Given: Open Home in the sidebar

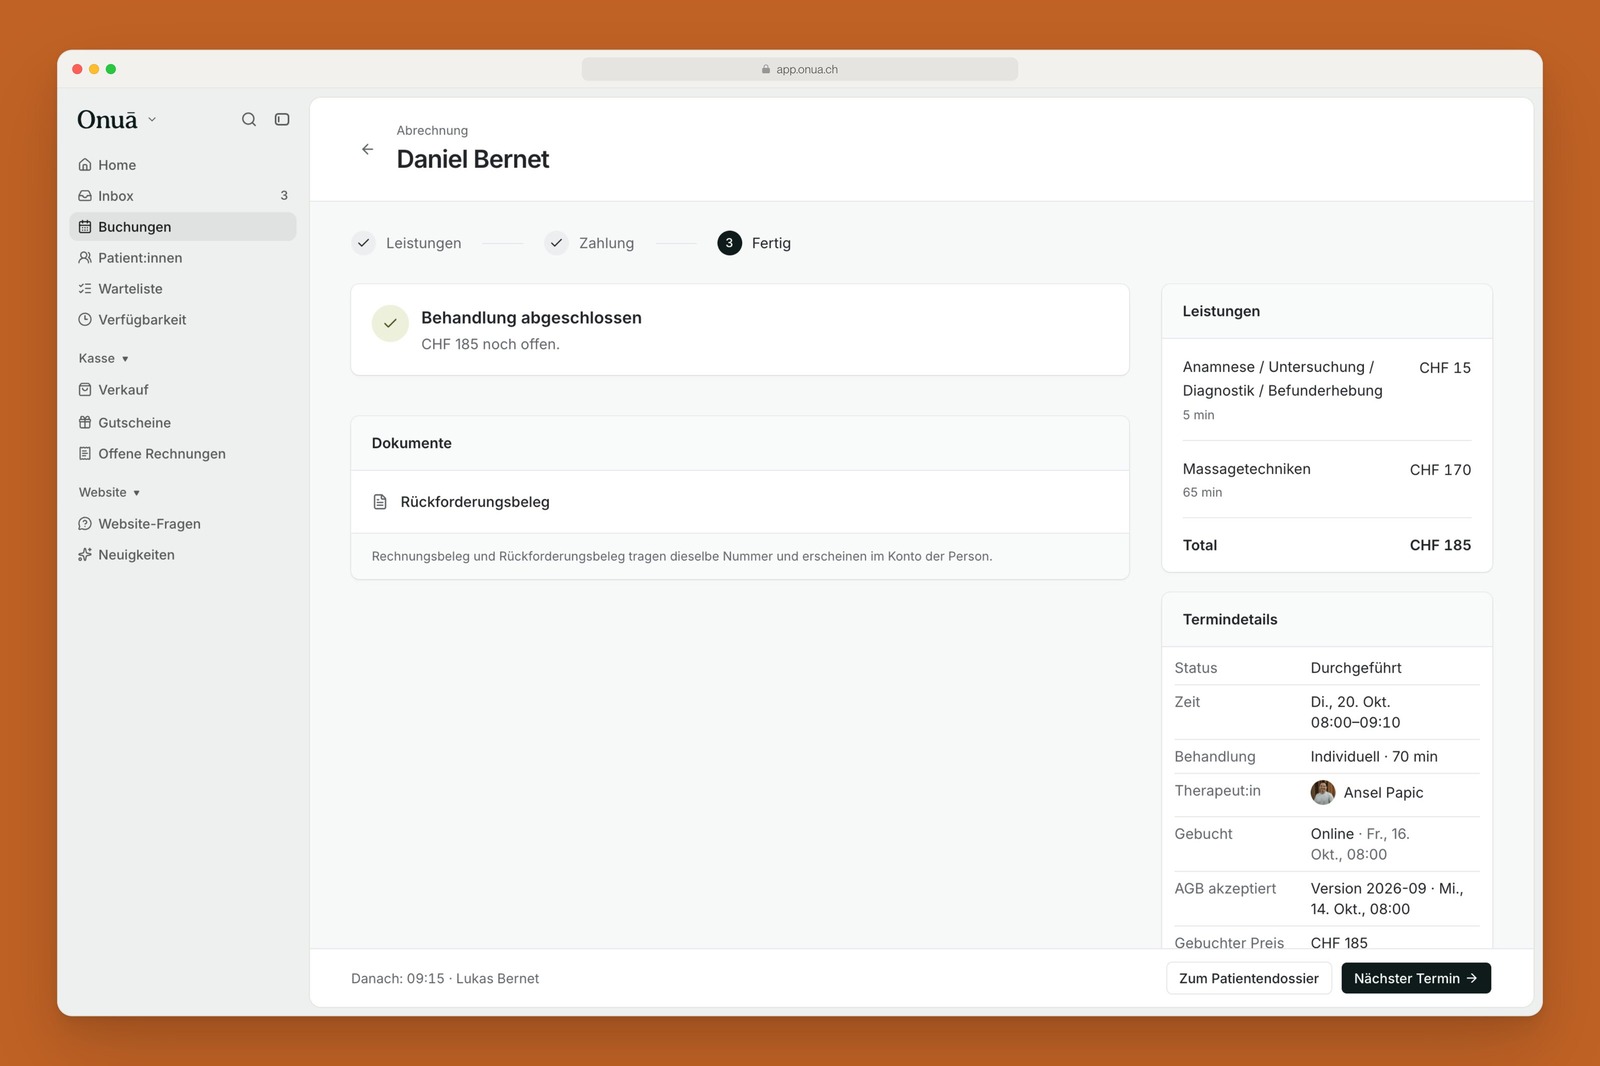Looking at the screenshot, I should [183, 165].
